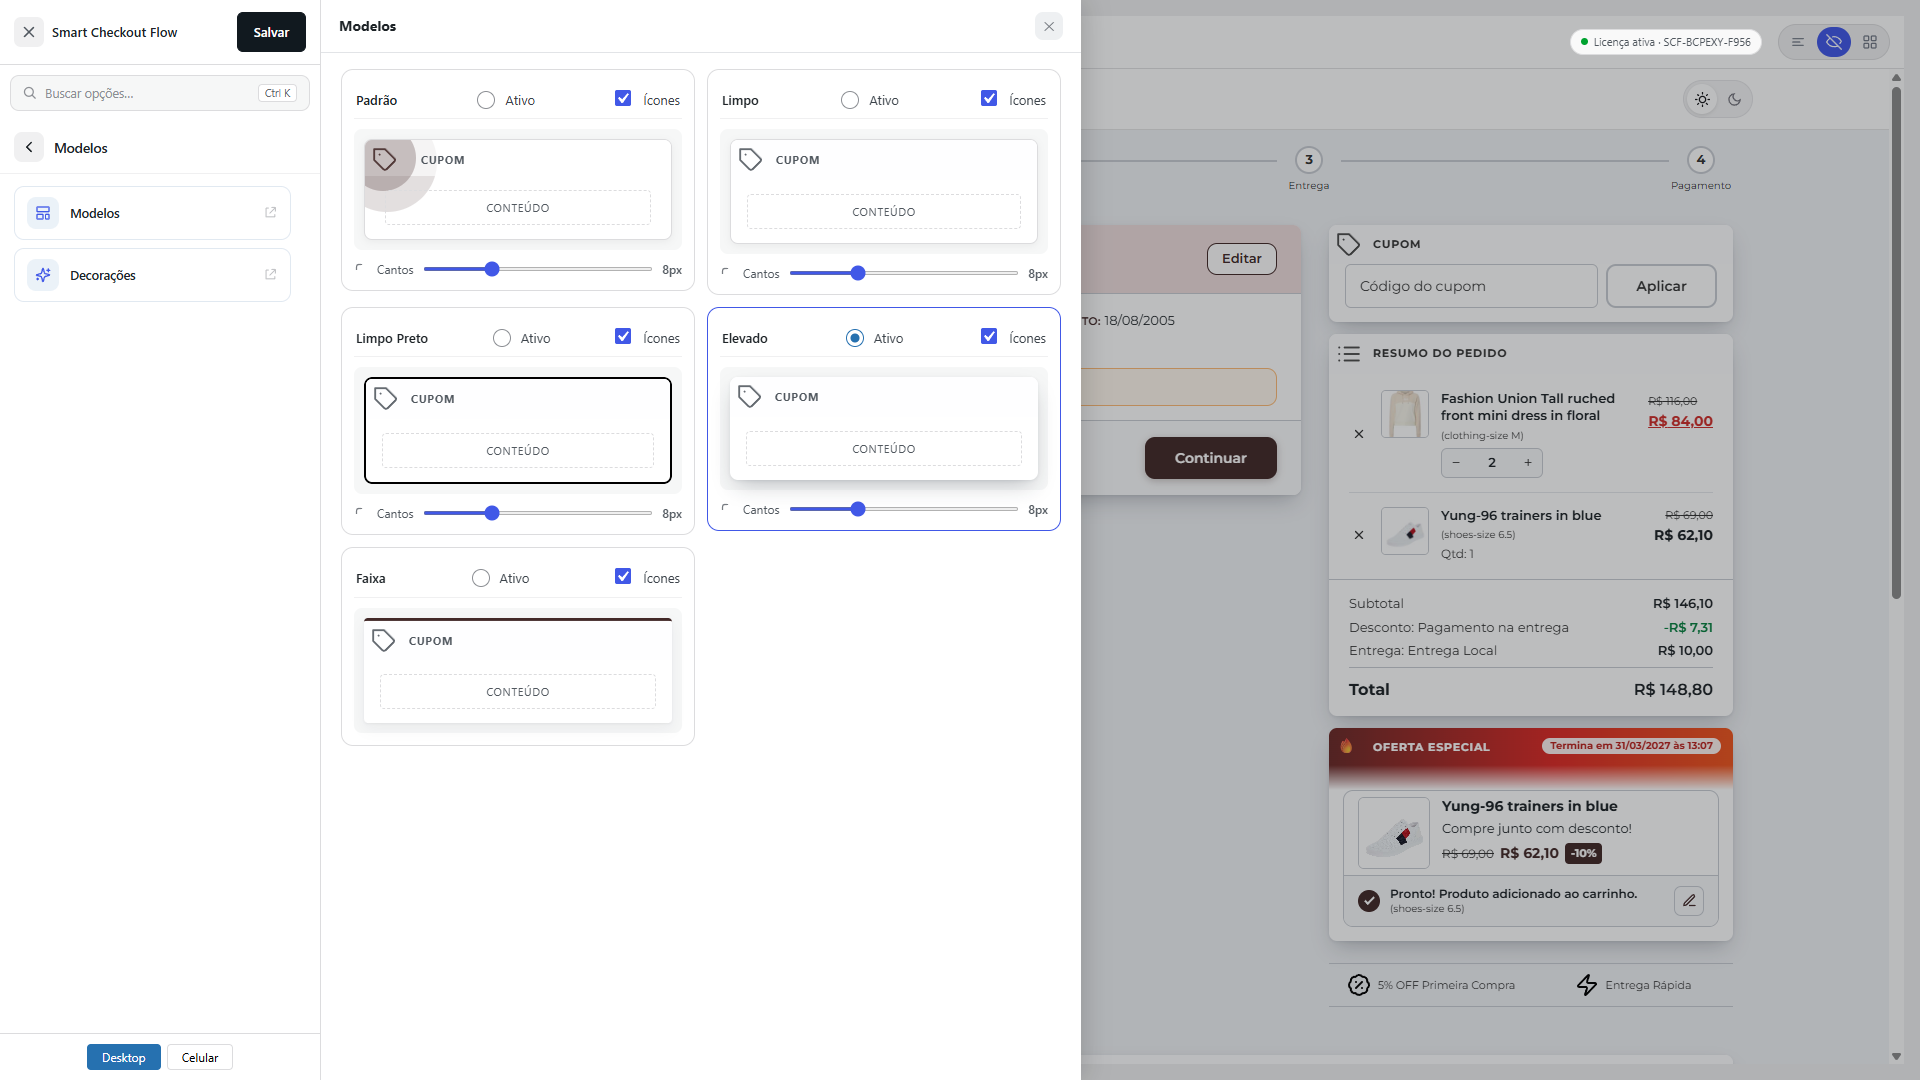Screen dimensions: 1920x1080
Task: Click the Padrão model preview thumbnail
Action: [x=518, y=189]
